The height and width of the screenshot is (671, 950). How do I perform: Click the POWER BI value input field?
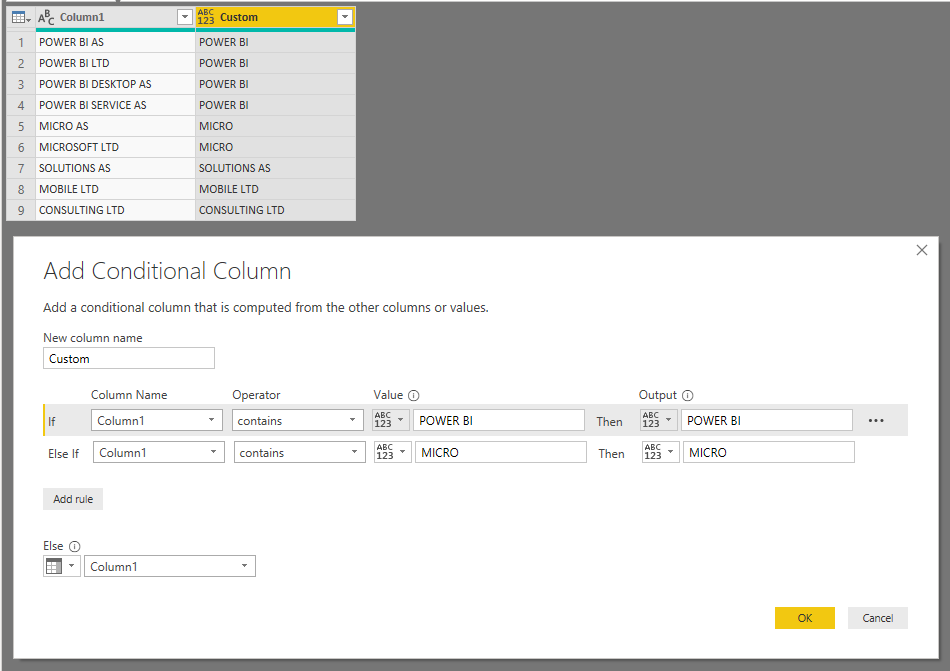tap(499, 420)
